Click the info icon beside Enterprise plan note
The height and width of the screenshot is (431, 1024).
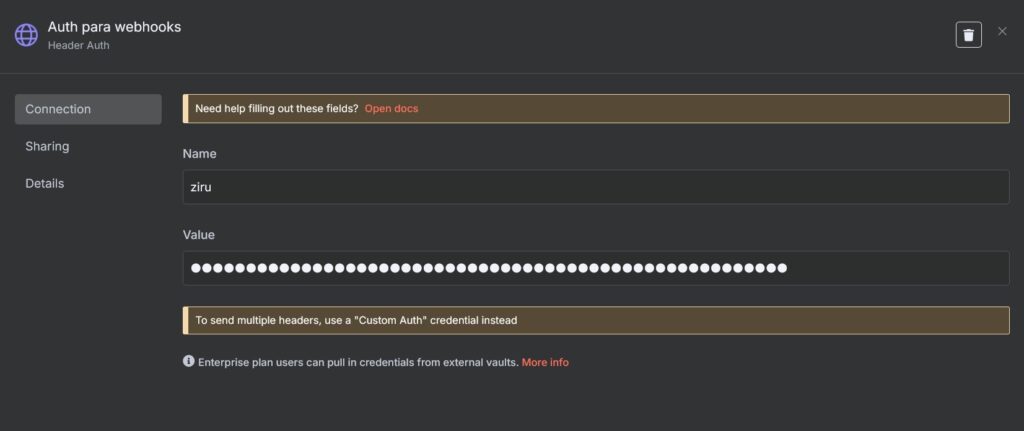[188, 361]
